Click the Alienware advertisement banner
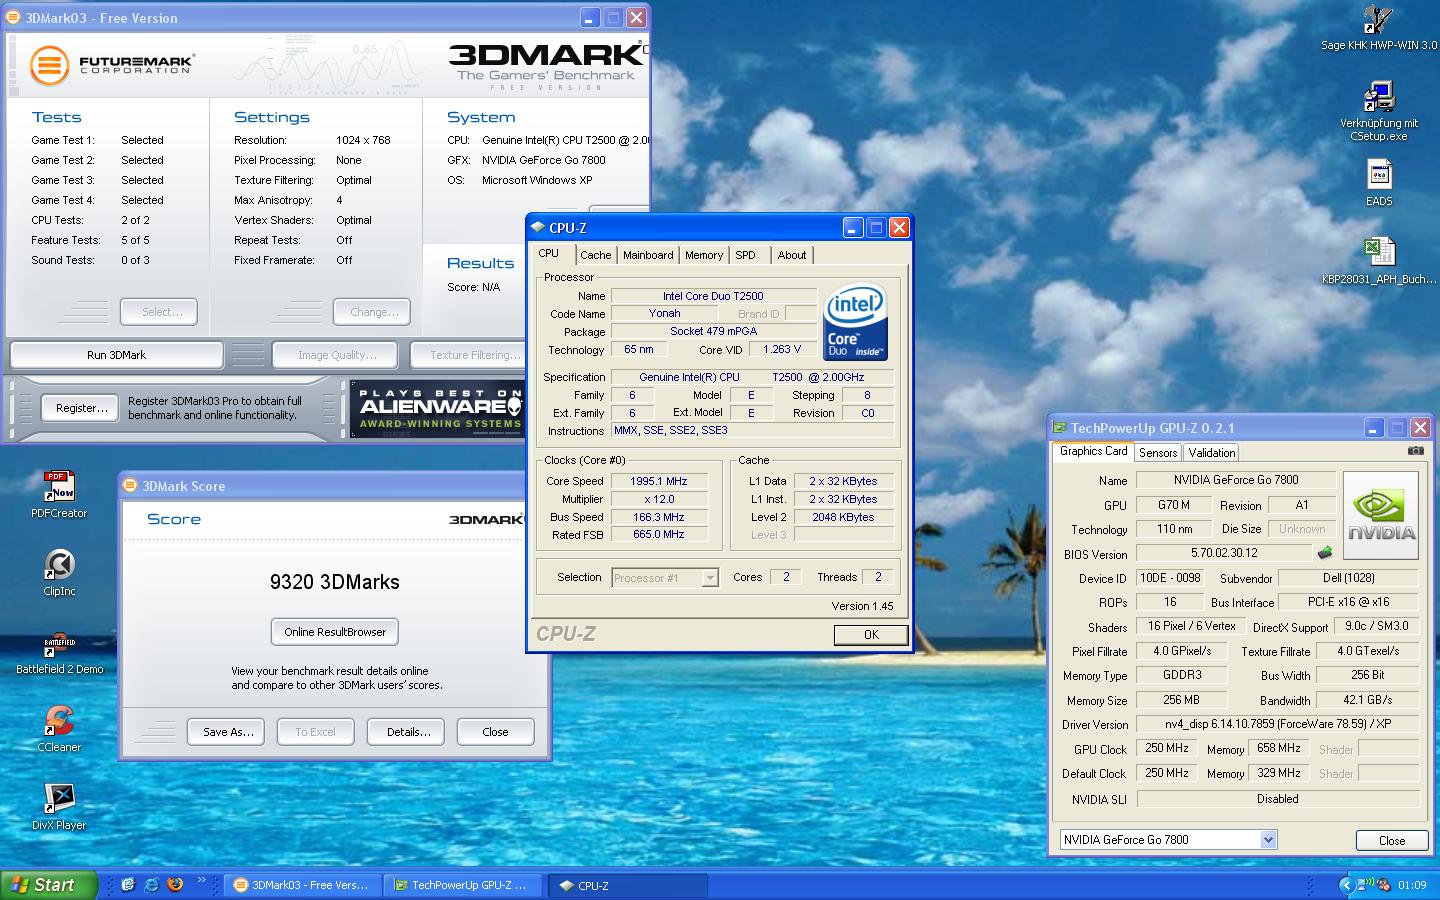Image resolution: width=1440 pixels, height=900 pixels. point(437,408)
